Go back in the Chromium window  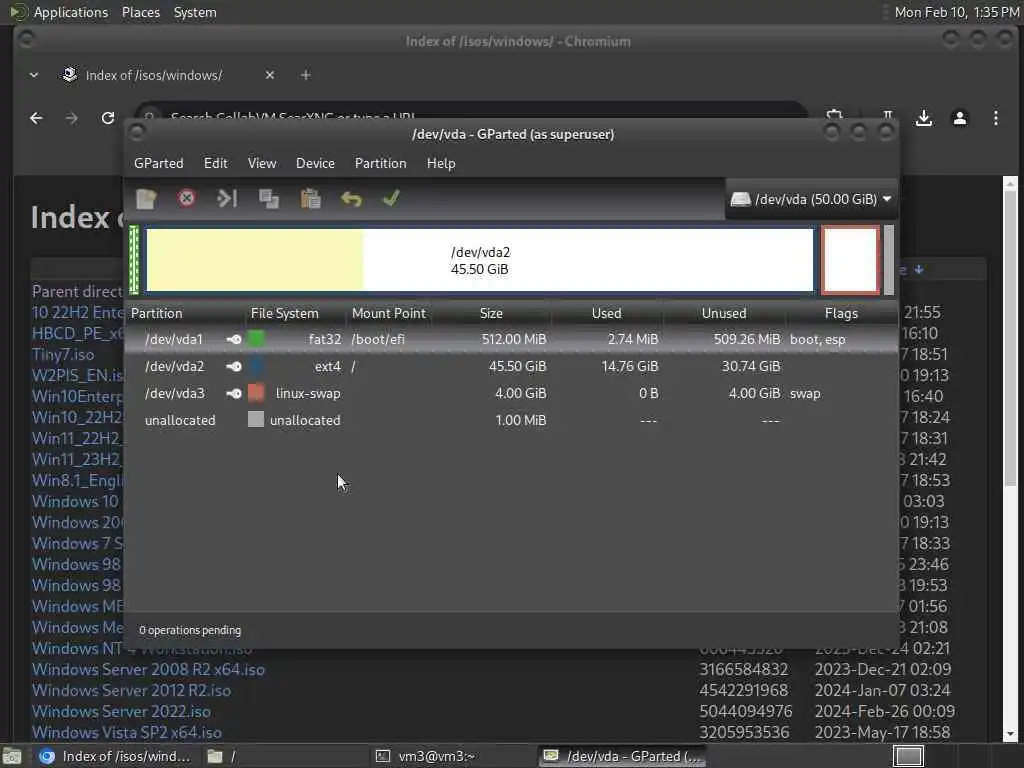point(37,118)
